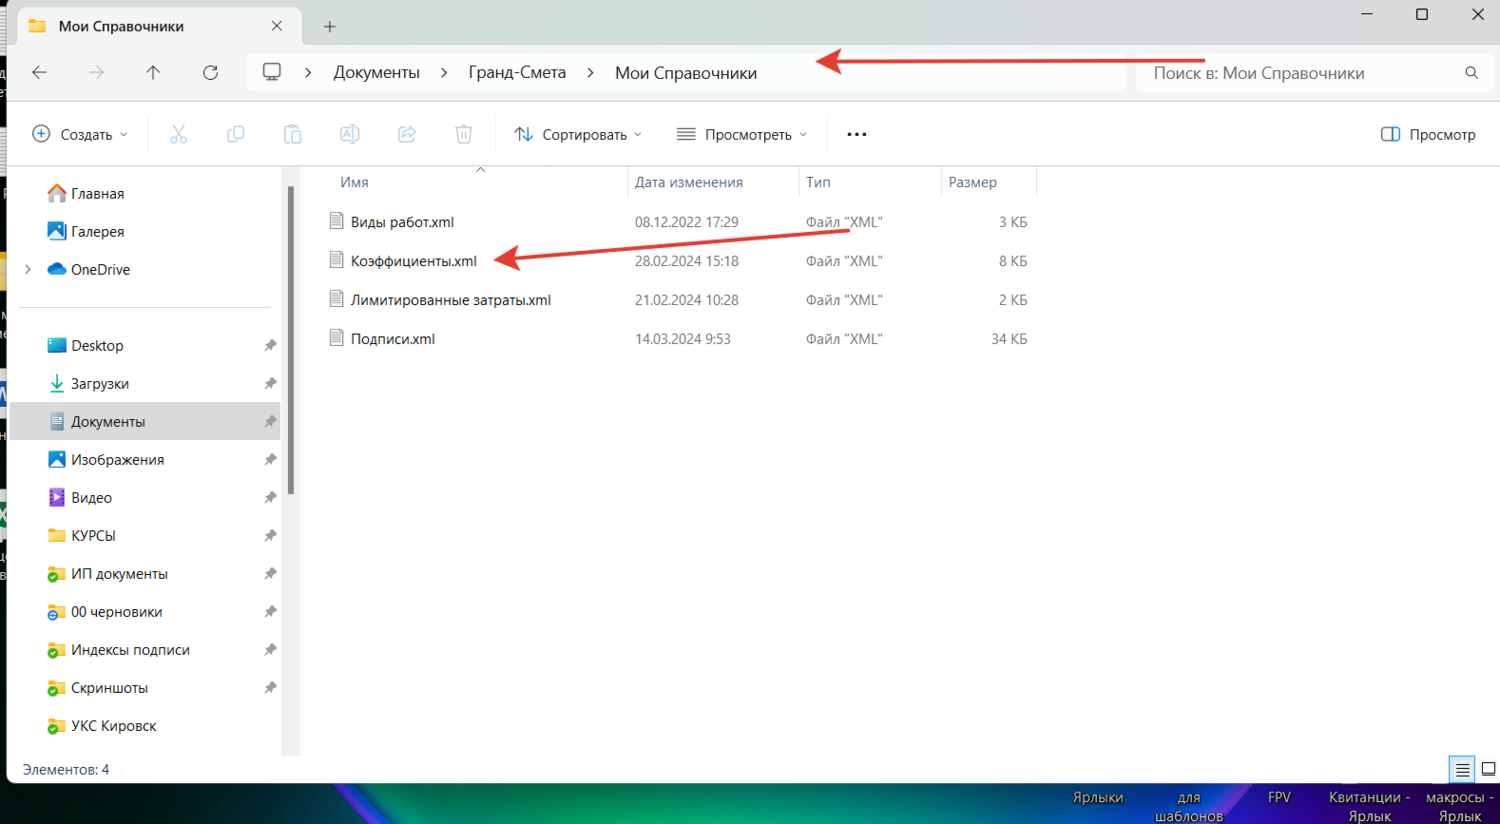Click Мои Справочники breadcrumb

click(686, 73)
